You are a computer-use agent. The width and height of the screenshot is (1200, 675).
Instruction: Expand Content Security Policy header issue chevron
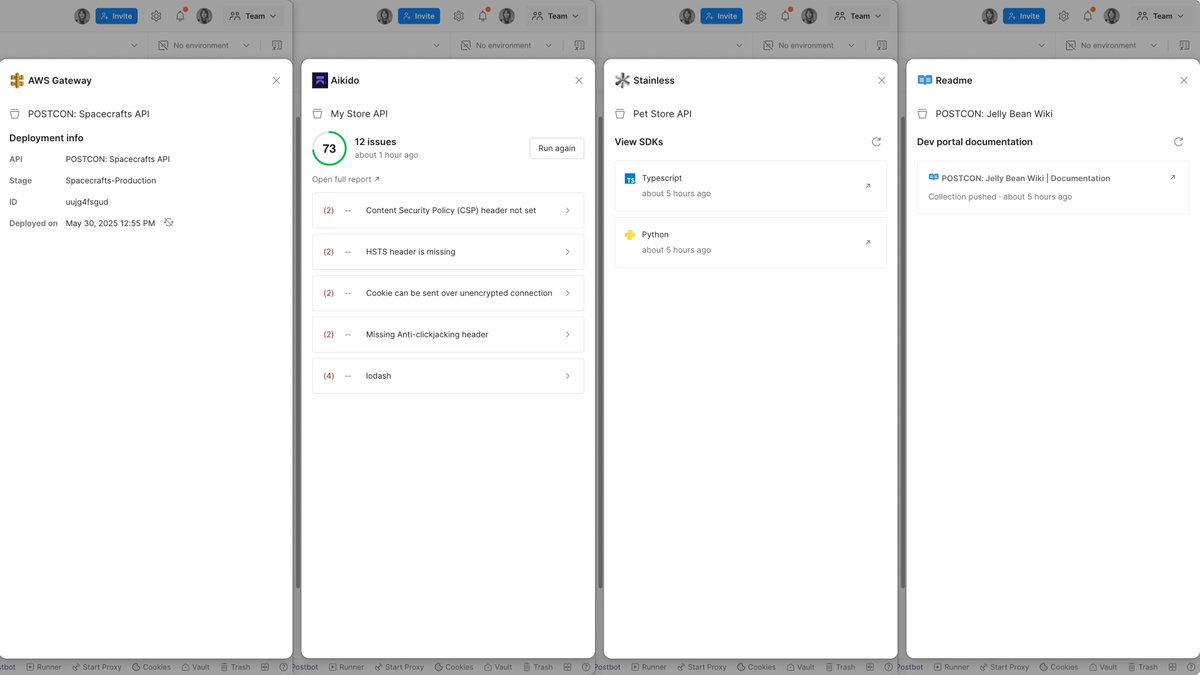click(567, 211)
